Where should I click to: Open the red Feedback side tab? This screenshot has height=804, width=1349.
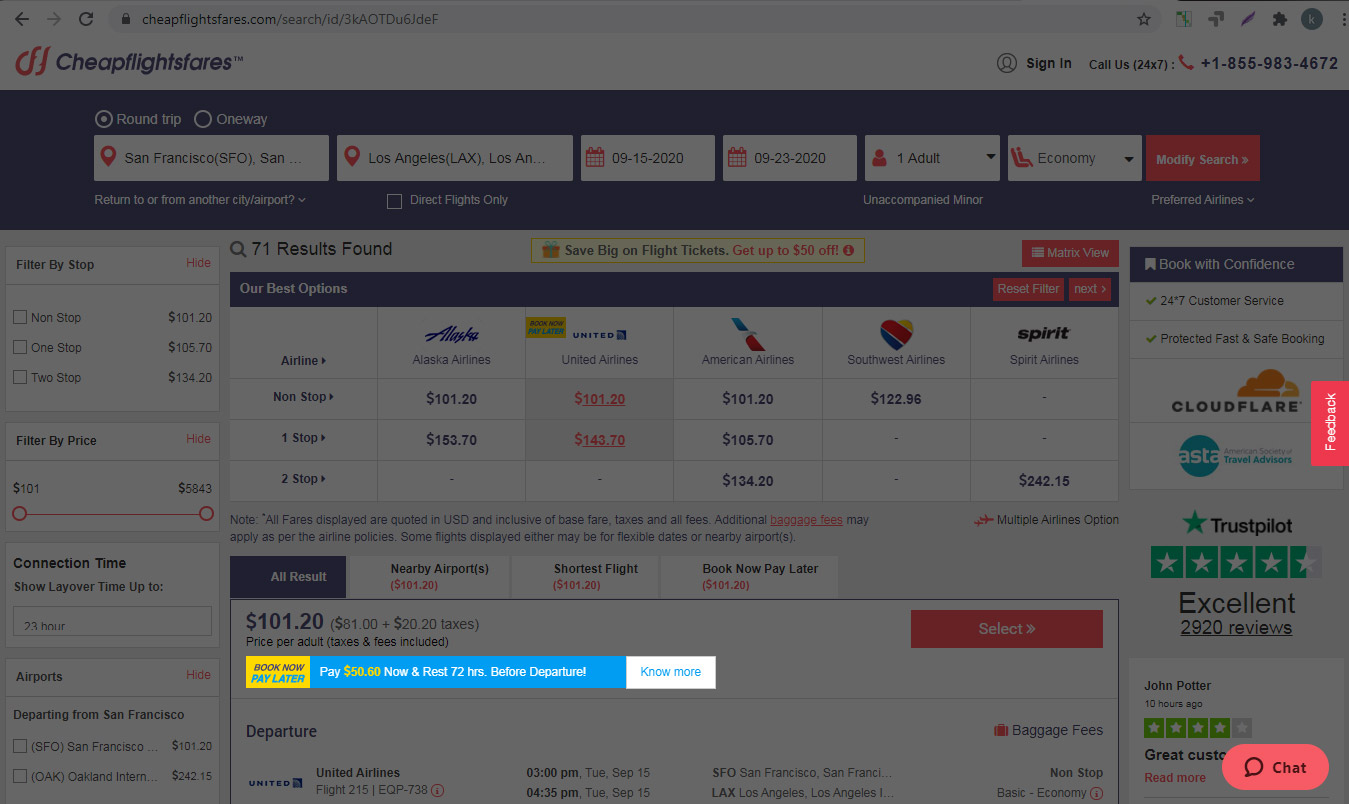(x=1330, y=422)
